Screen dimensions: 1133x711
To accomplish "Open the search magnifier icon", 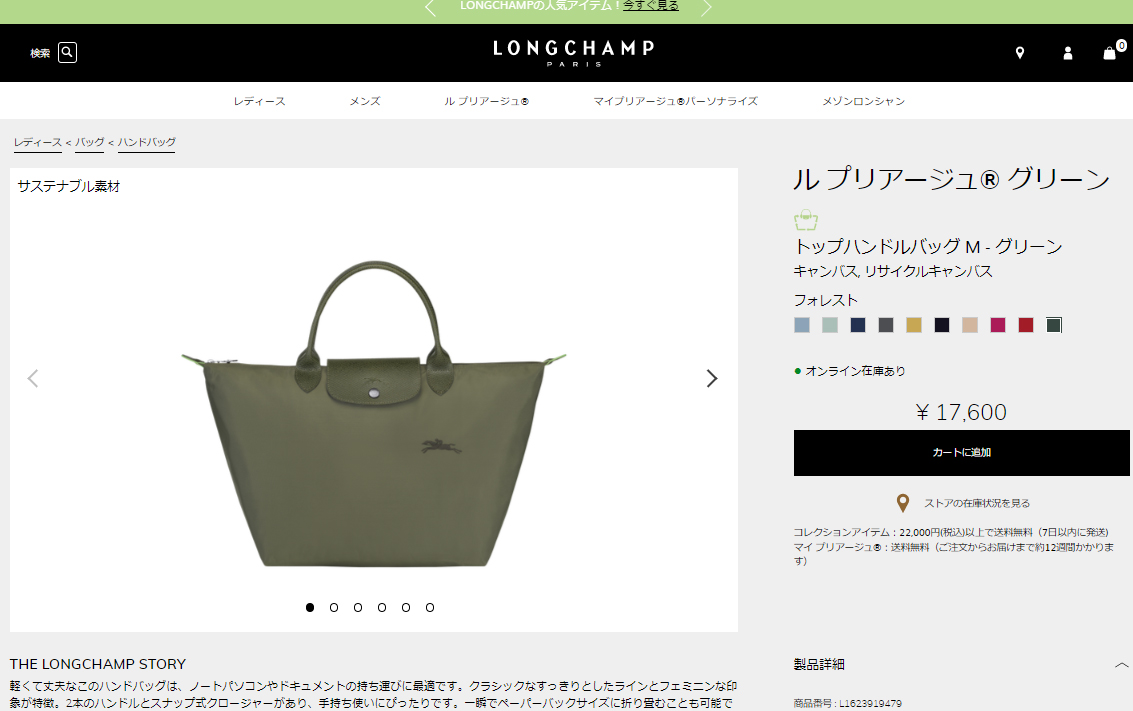I will pyautogui.click(x=67, y=52).
